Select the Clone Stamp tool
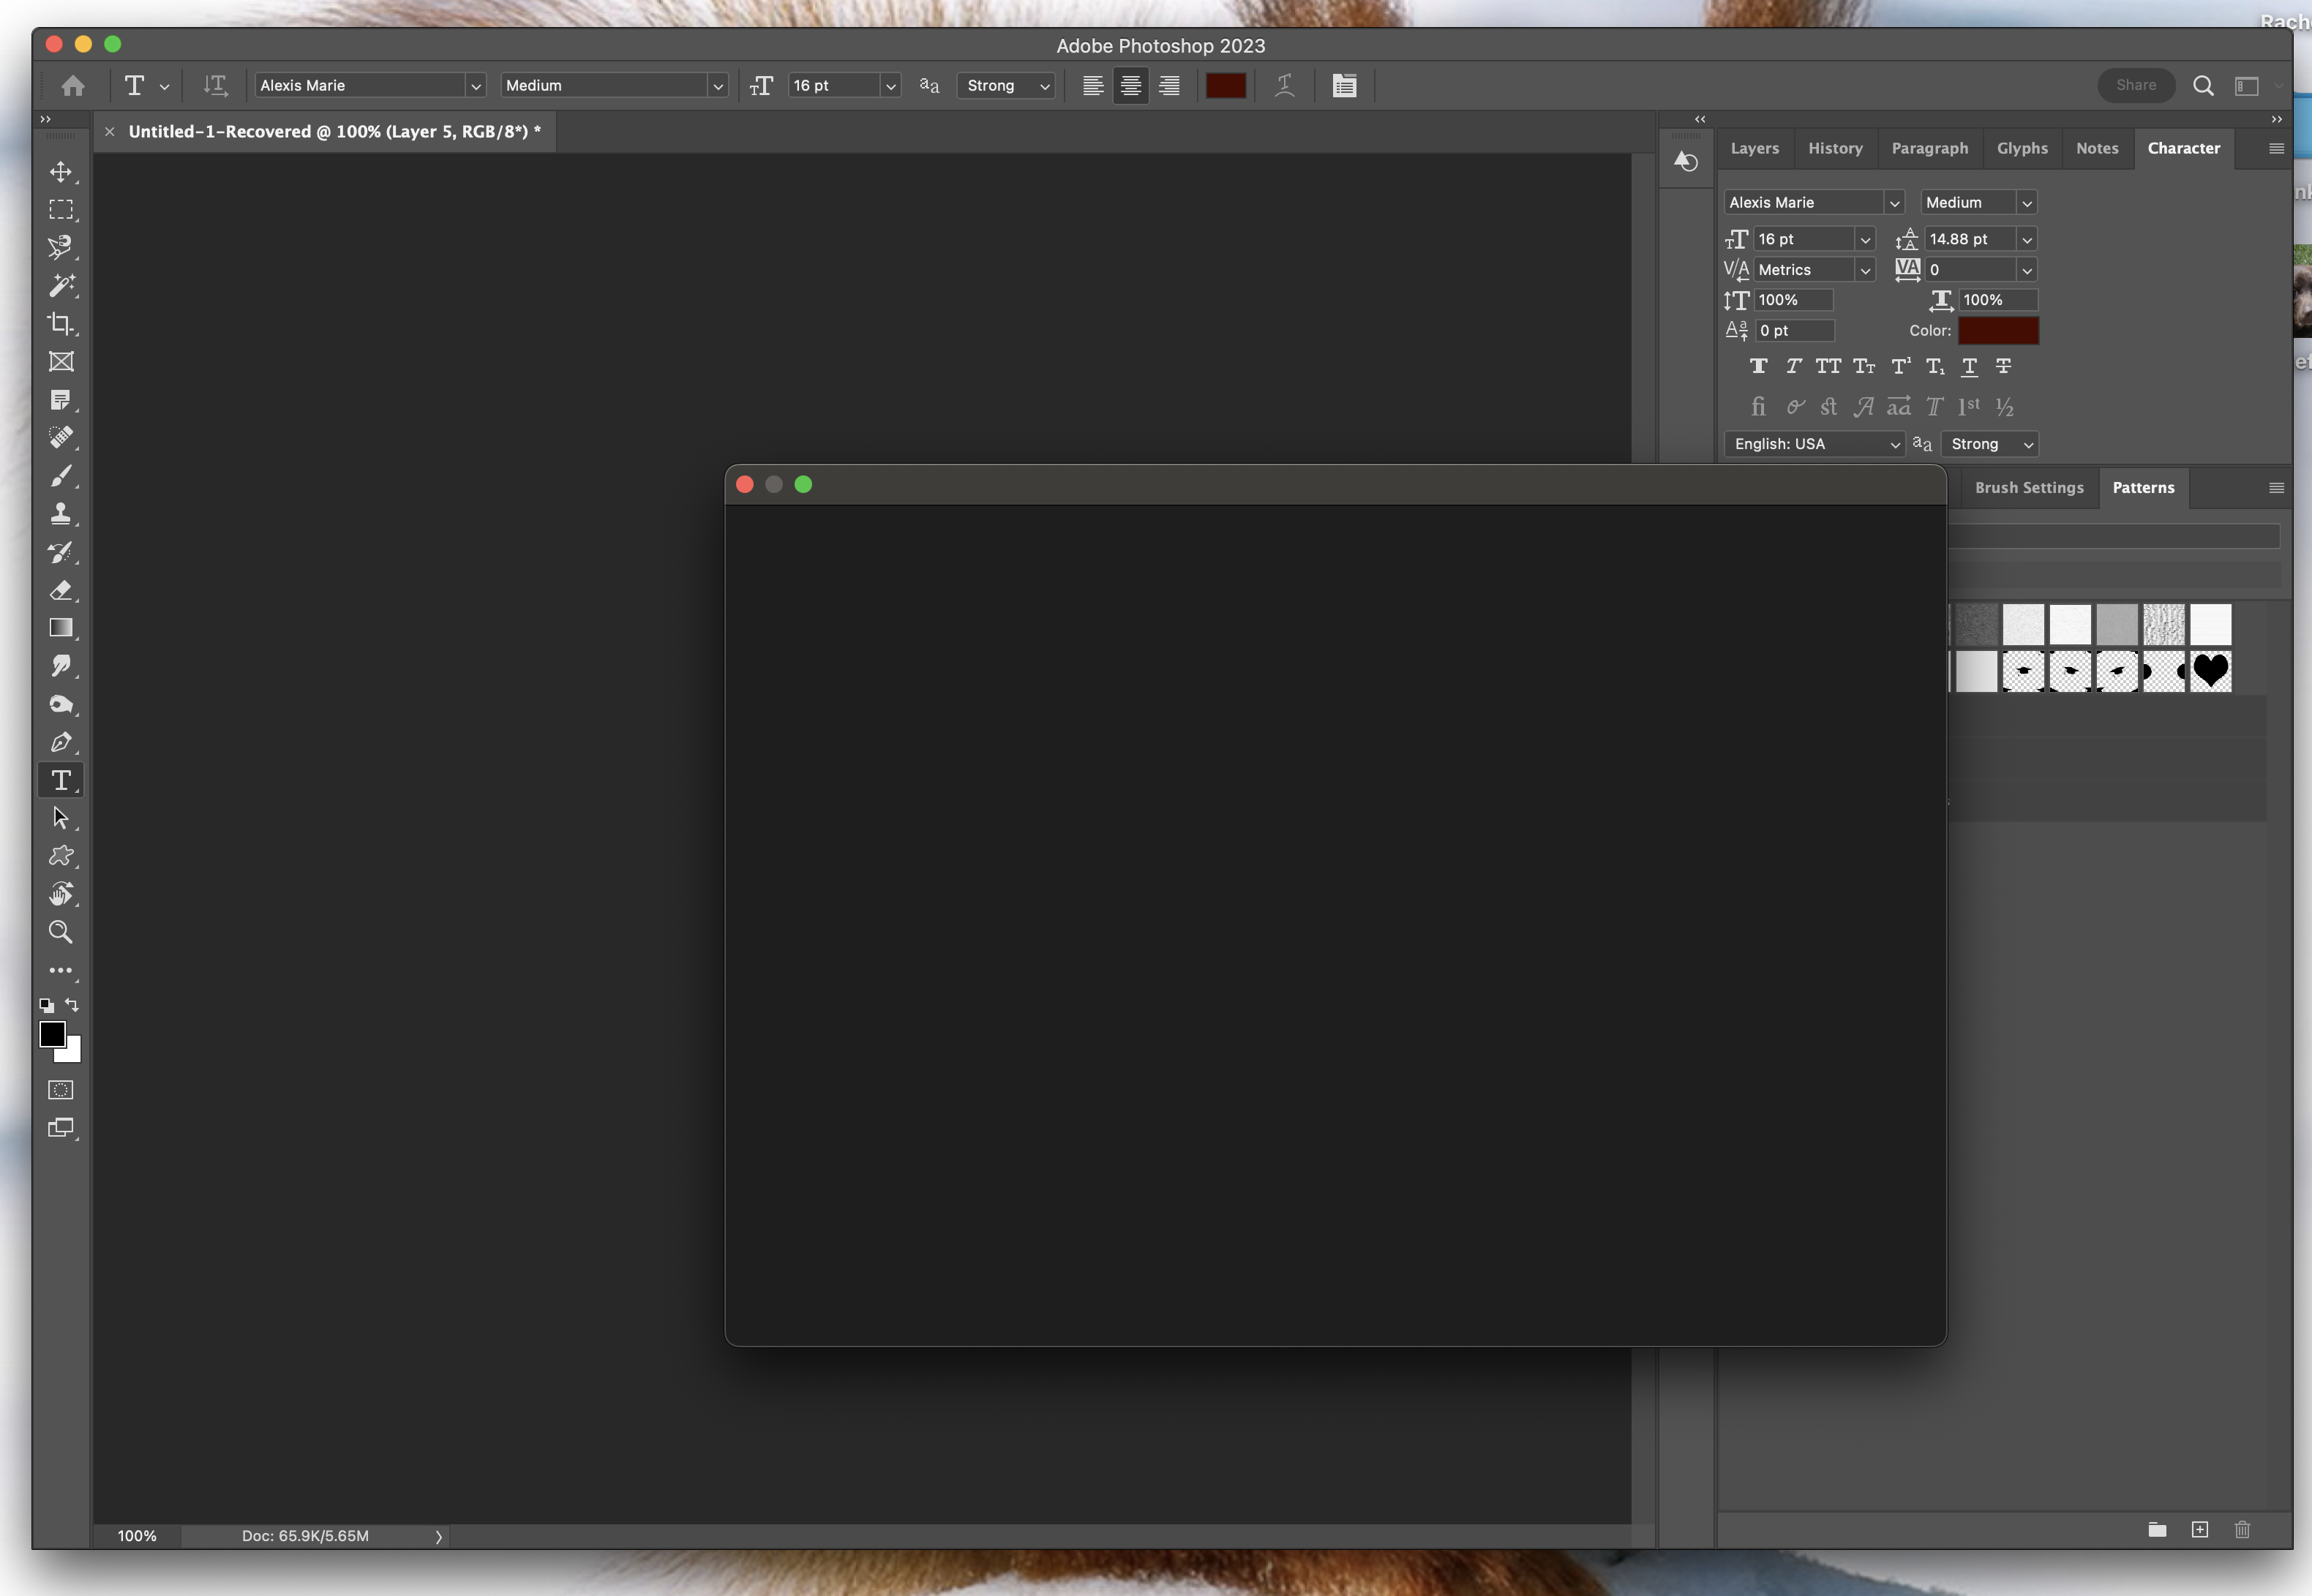The height and width of the screenshot is (1596, 2312). click(61, 514)
